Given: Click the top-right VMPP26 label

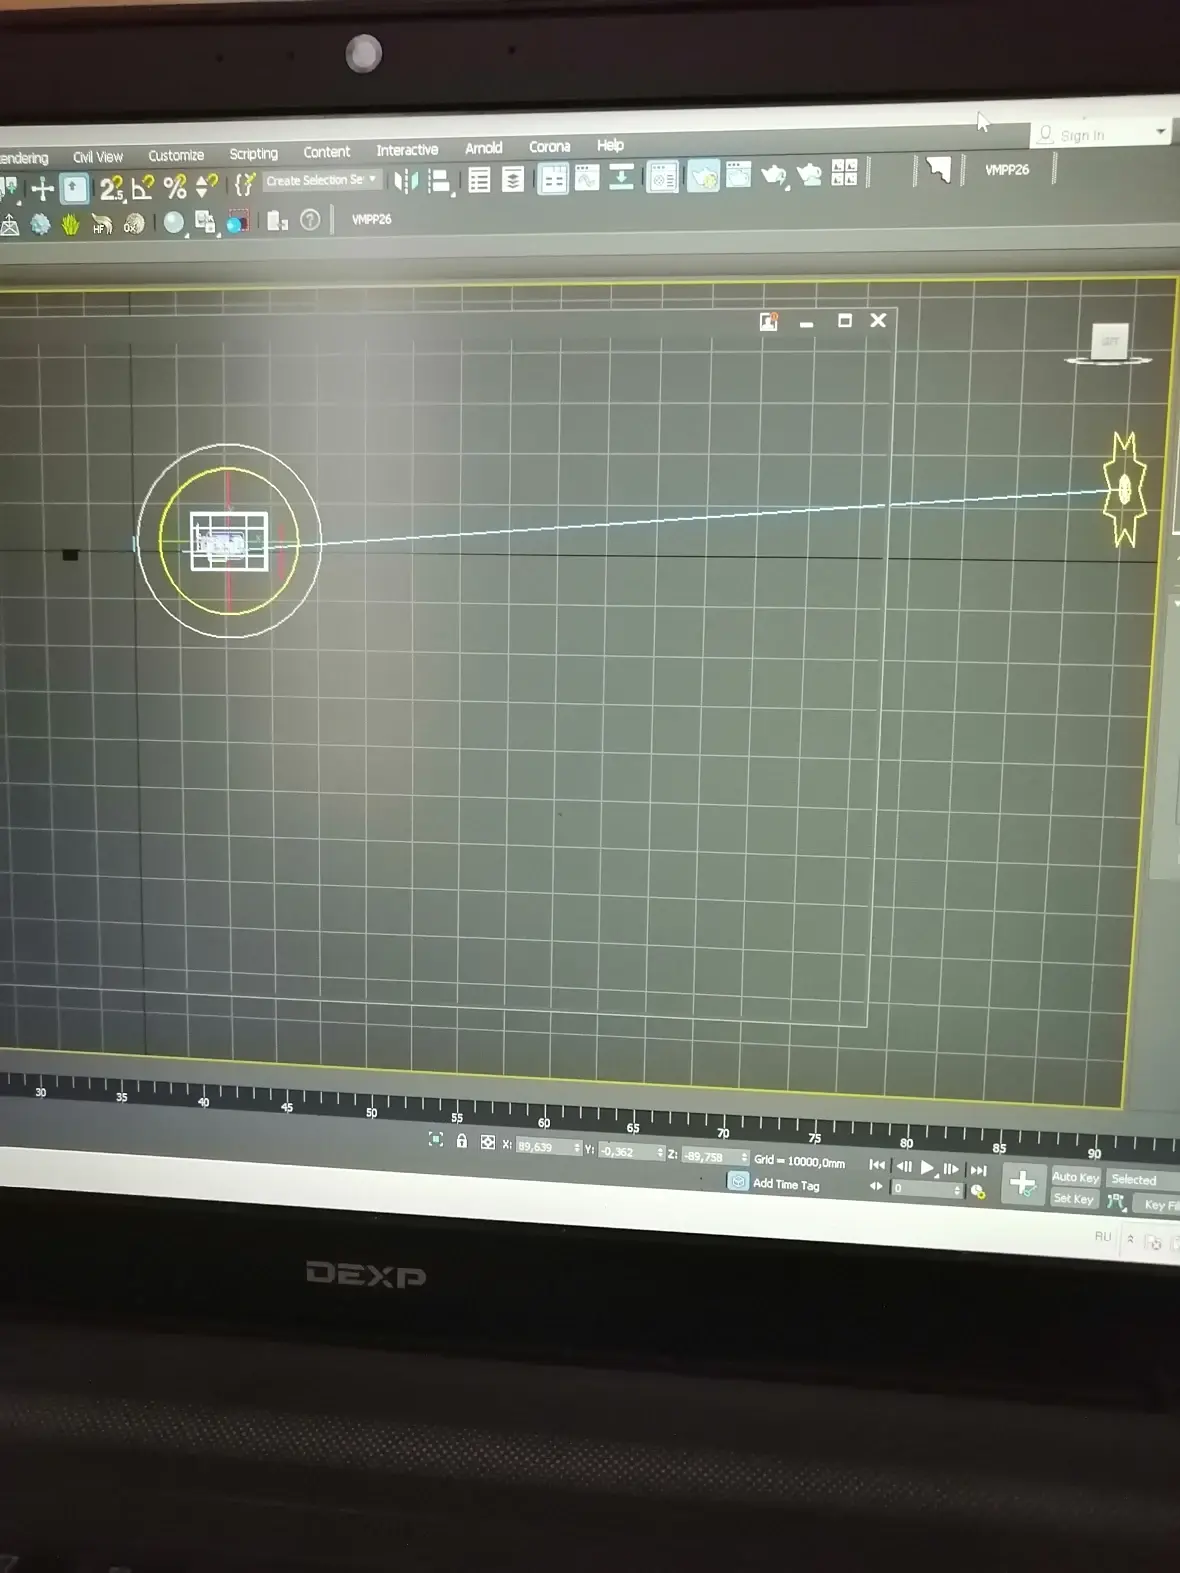Looking at the screenshot, I should pyautogui.click(x=1006, y=169).
